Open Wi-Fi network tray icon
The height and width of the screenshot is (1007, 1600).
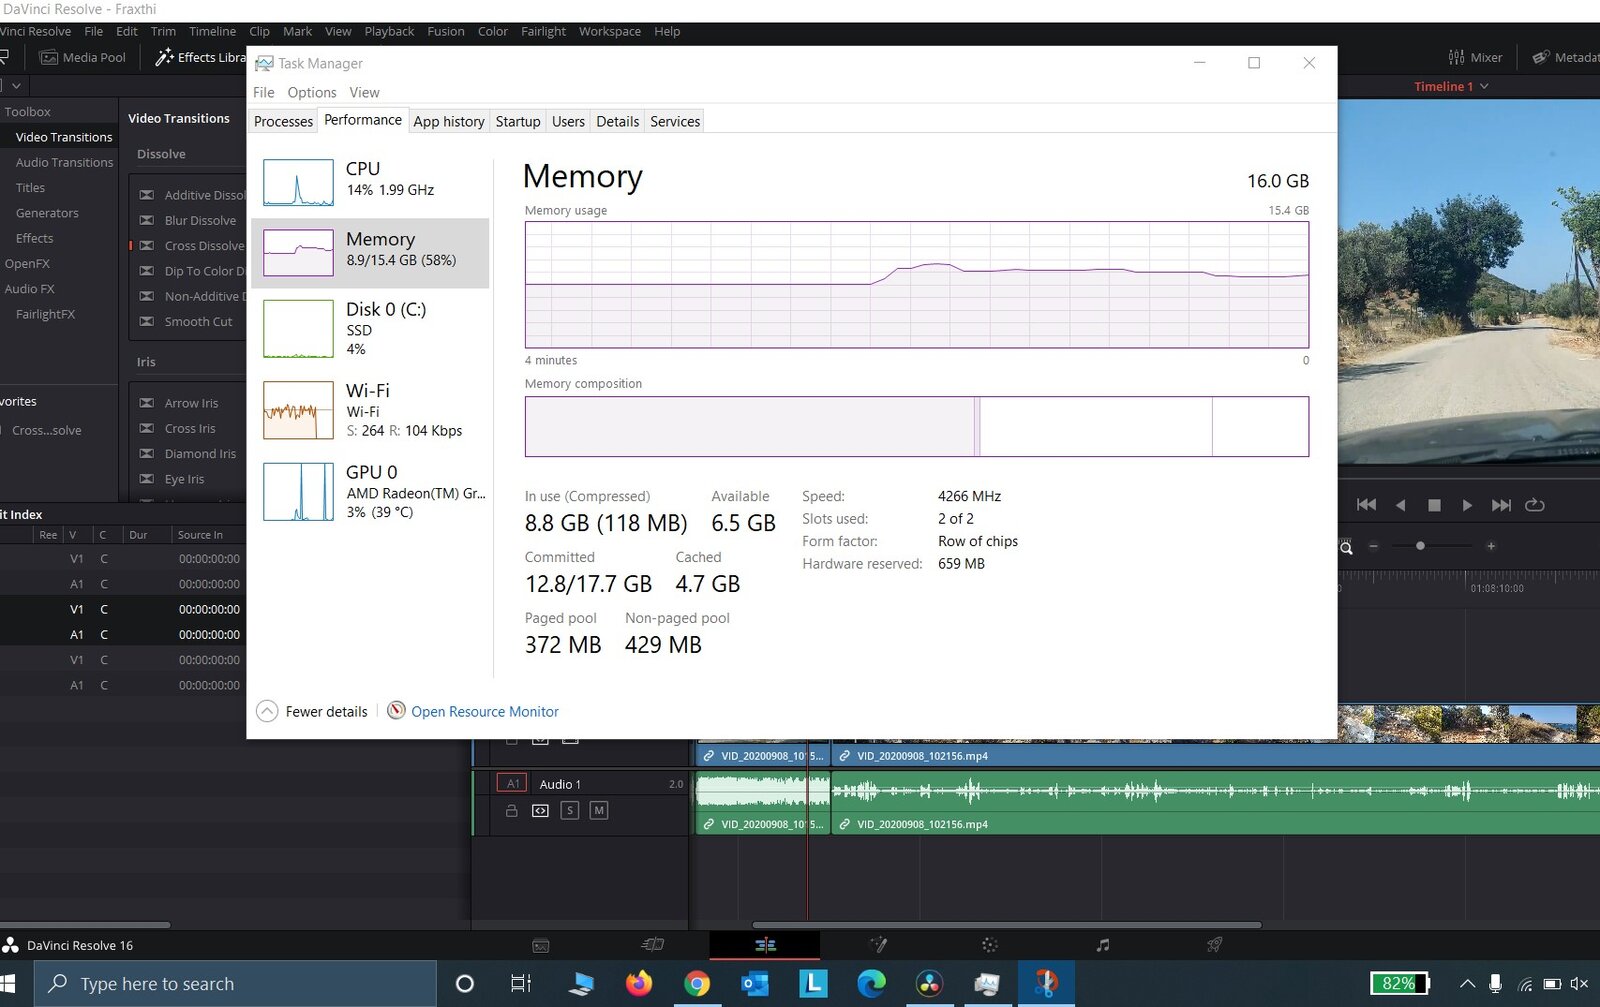tap(1525, 984)
